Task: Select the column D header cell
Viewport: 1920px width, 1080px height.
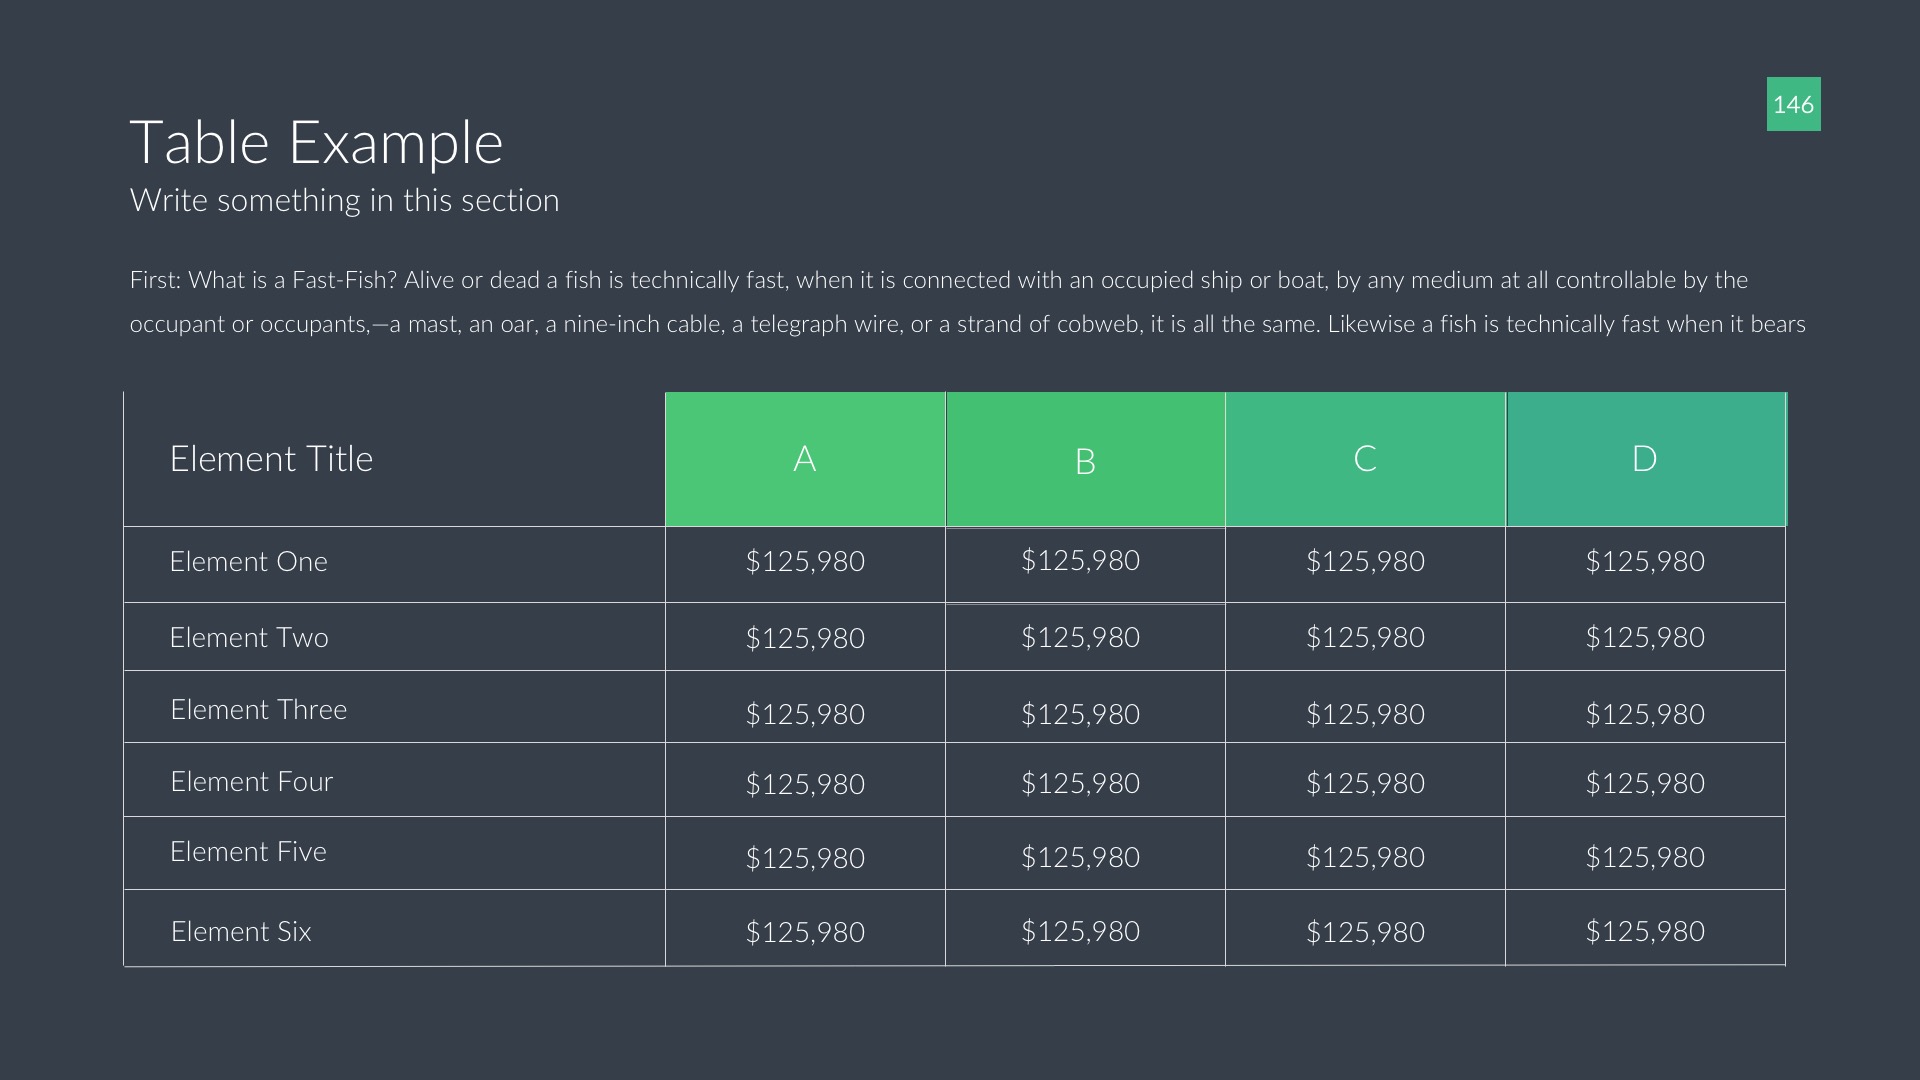Action: 1645,459
